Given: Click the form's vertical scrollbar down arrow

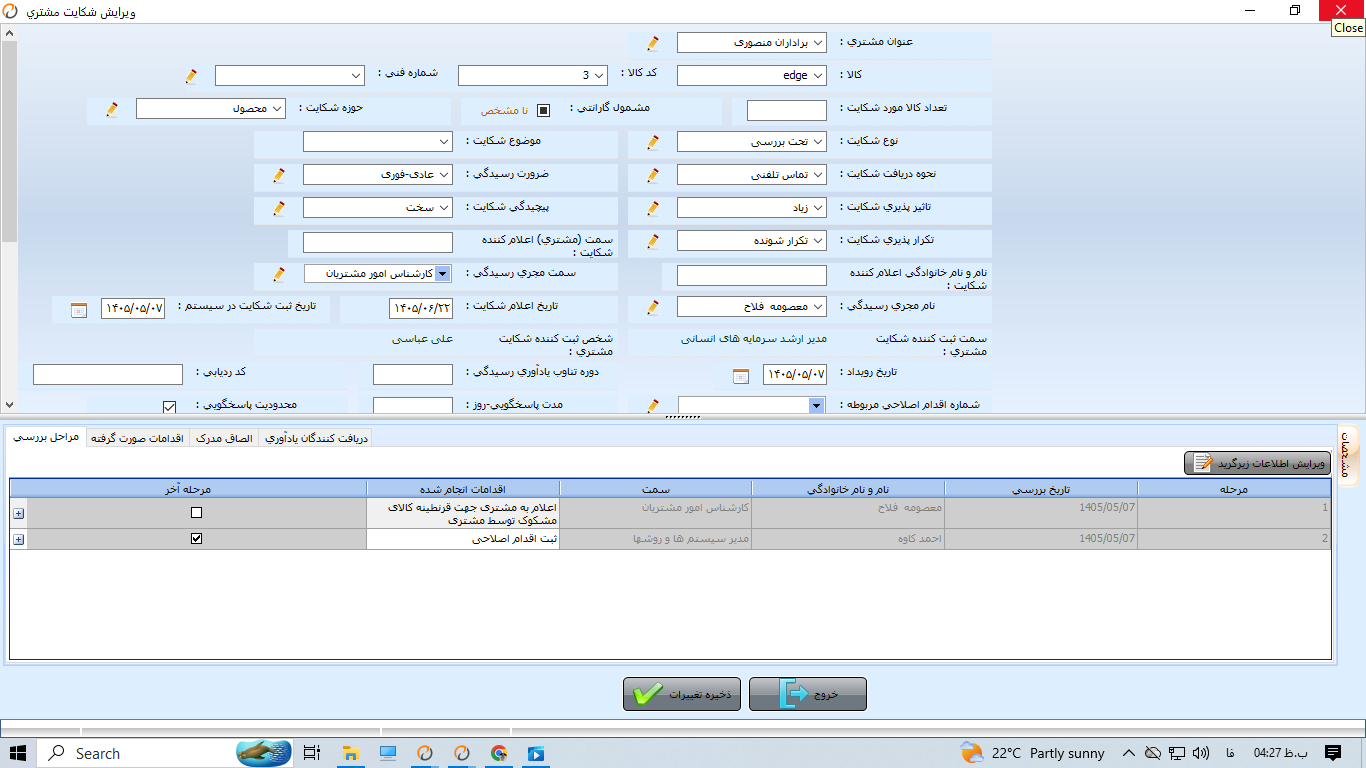Looking at the screenshot, I should [9, 404].
